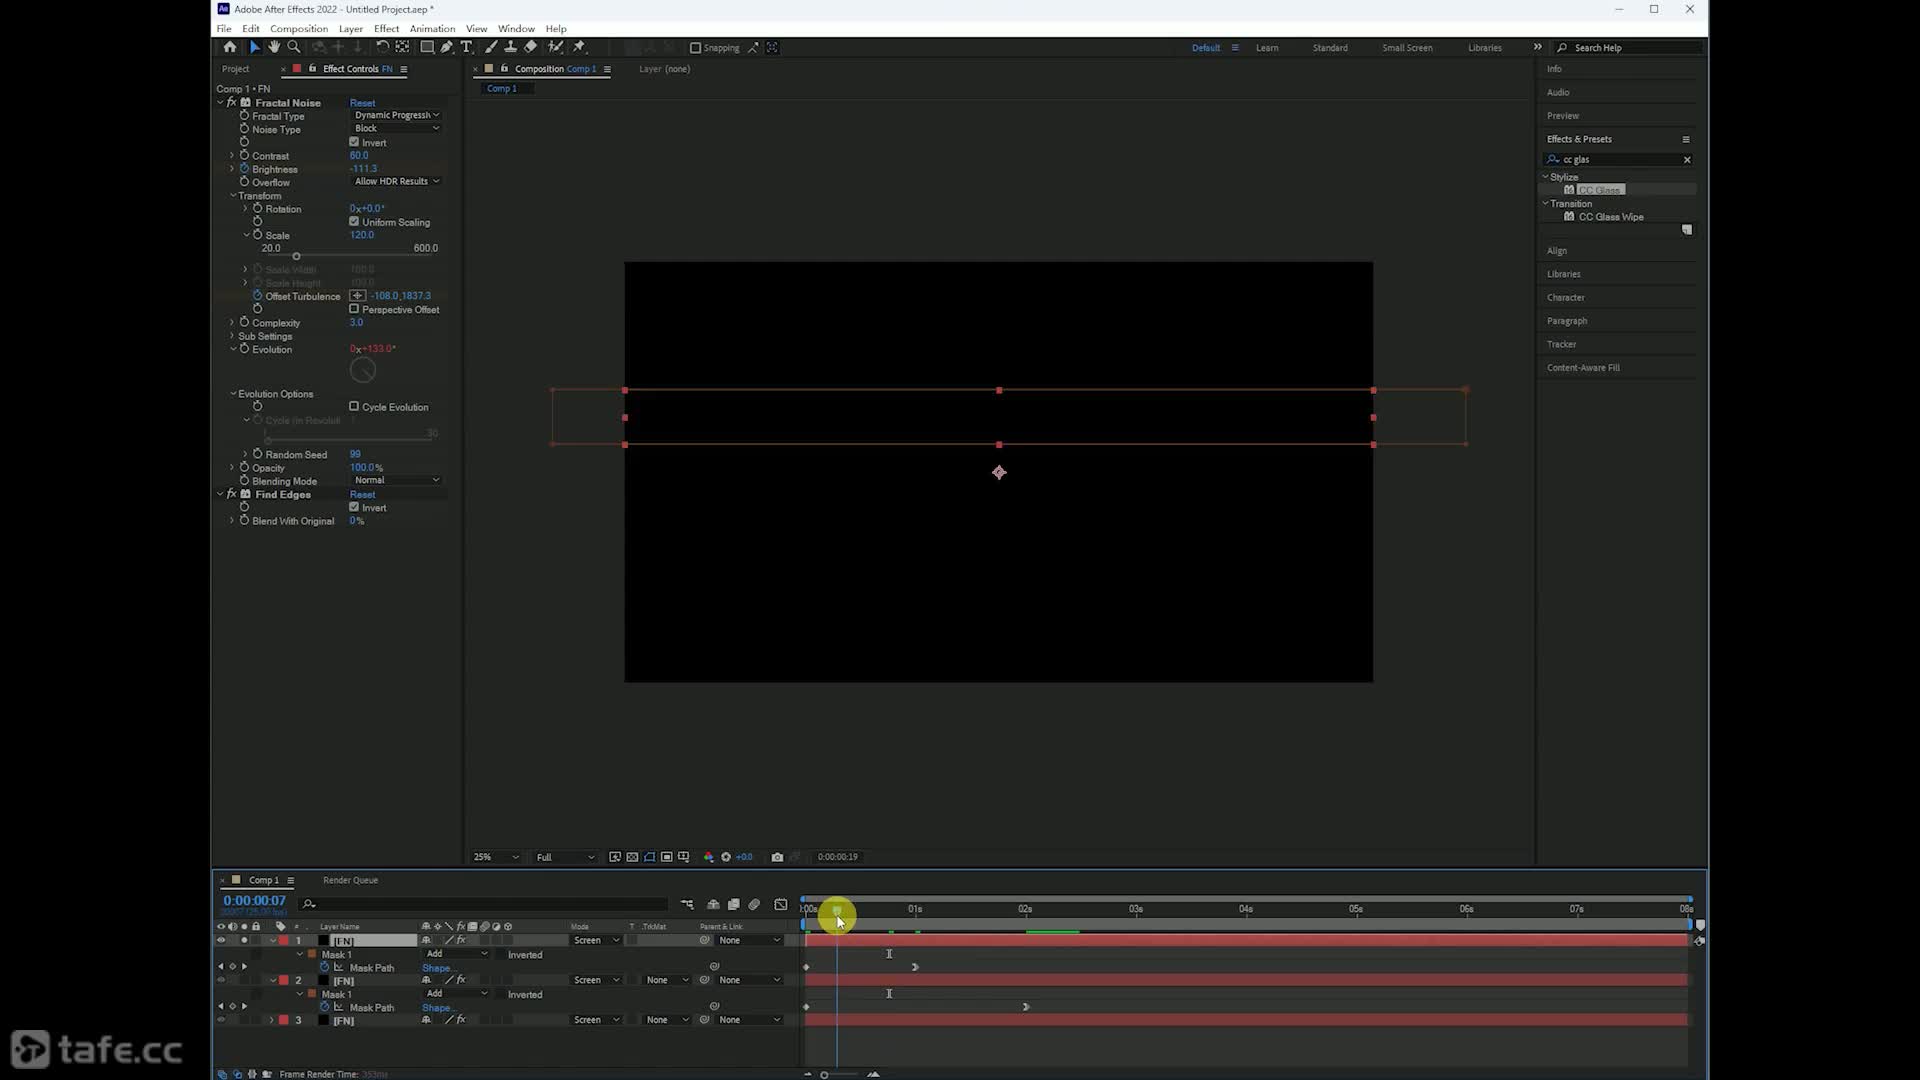Take snapshot with camera icon
This screenshot has width=1920, height=1080.
[x=777, y=857]
